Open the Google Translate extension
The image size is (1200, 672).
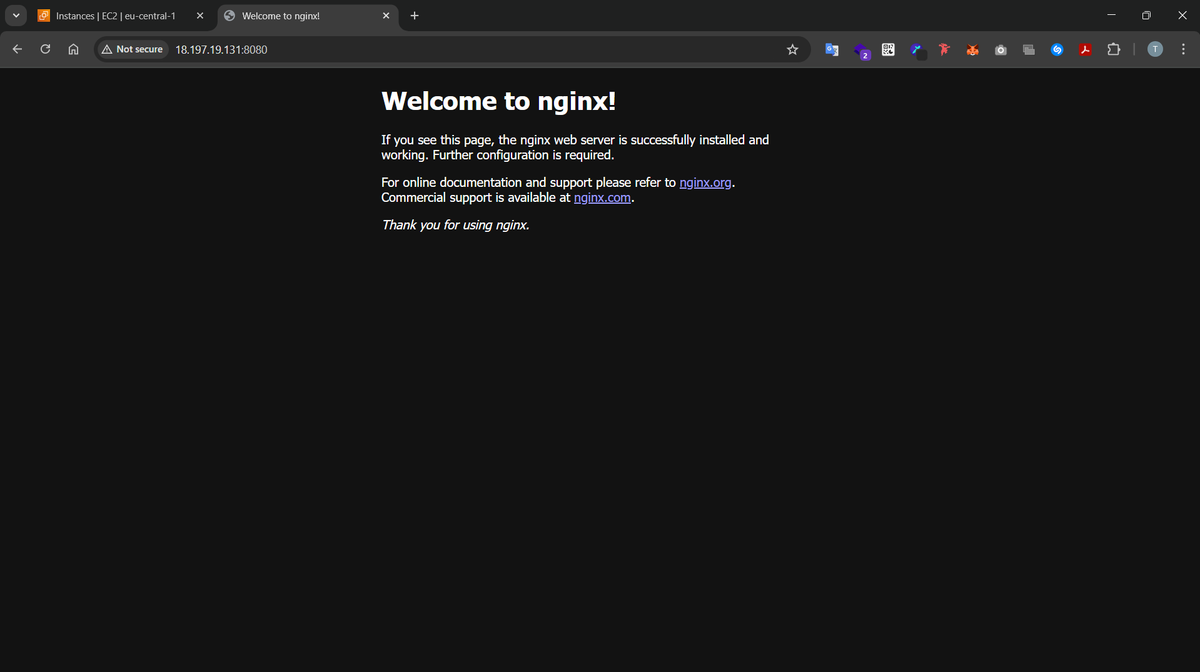(x=832, y=49)
